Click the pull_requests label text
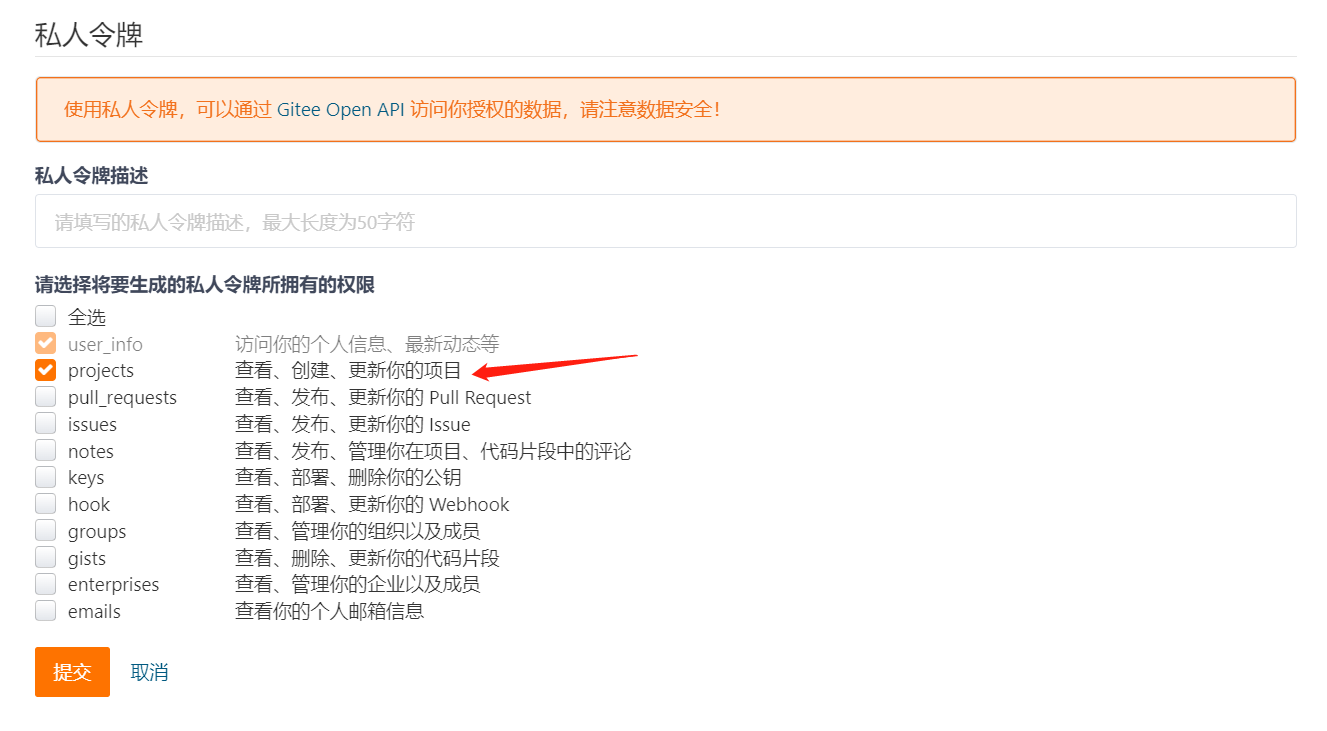The height and width of the screenshot is (731, 1327). tap(122, 398)
